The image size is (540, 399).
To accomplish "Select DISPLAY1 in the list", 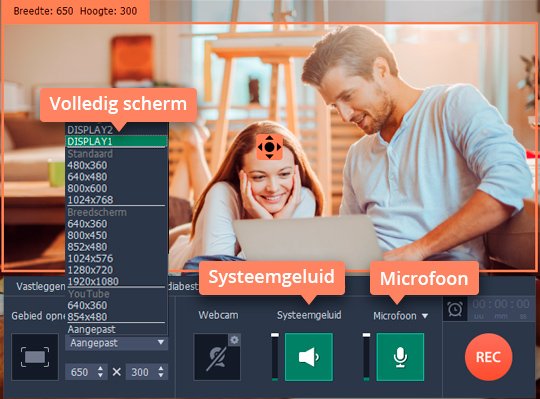I will pyautogui.click(x=116, y=141).
